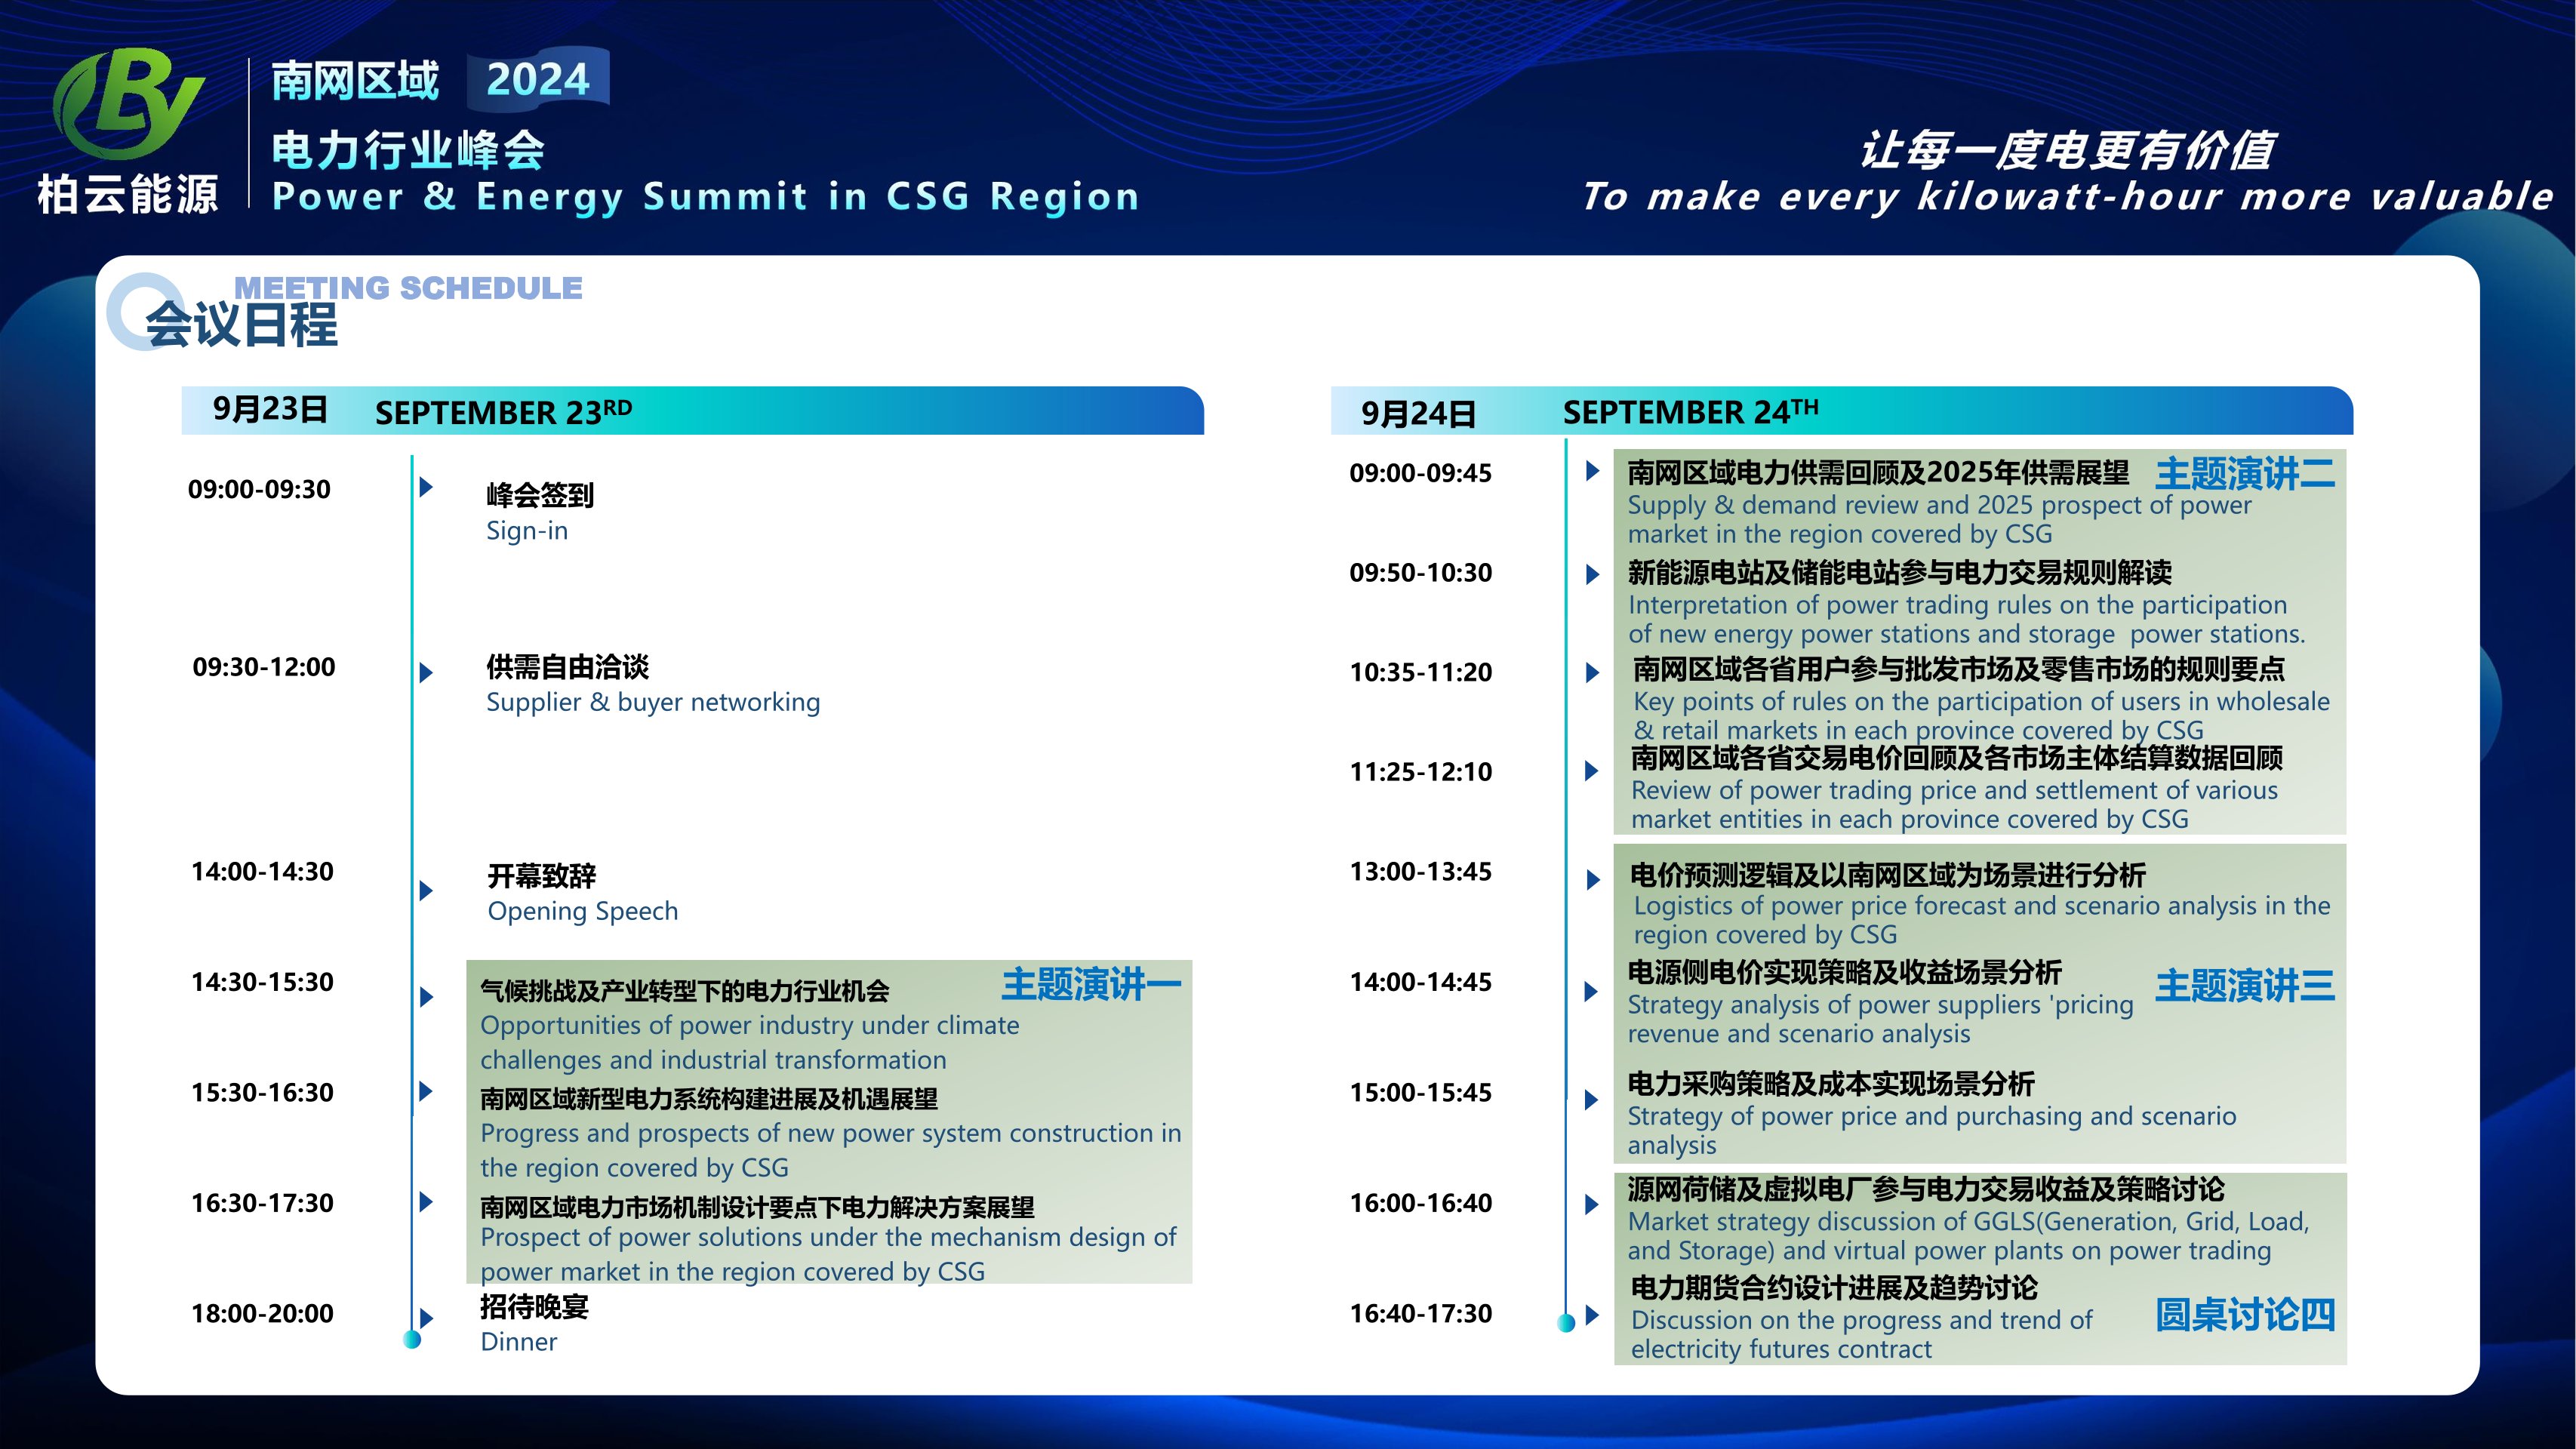The height and width of the screenshot is (1449, 2576).
Task: Click the 南网区域 title text
Action: pyautogui.click(x=355, y=80)
